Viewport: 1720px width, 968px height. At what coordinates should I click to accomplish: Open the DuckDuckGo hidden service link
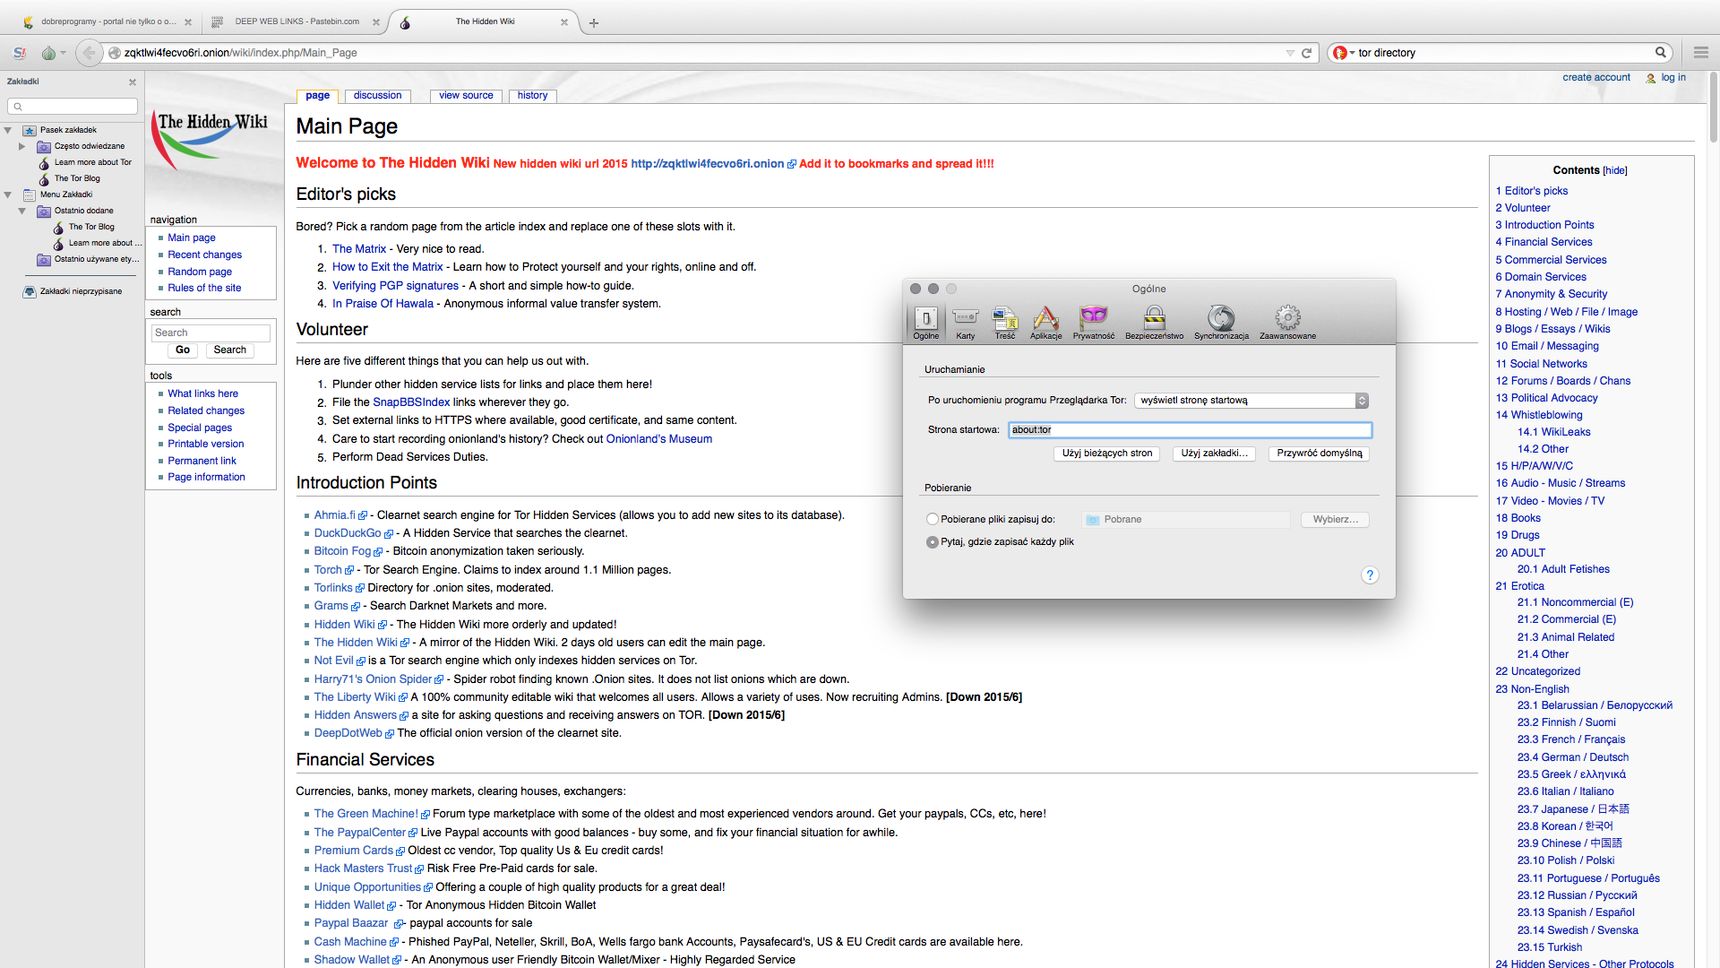pyautogui.click(x=347, y=534)
